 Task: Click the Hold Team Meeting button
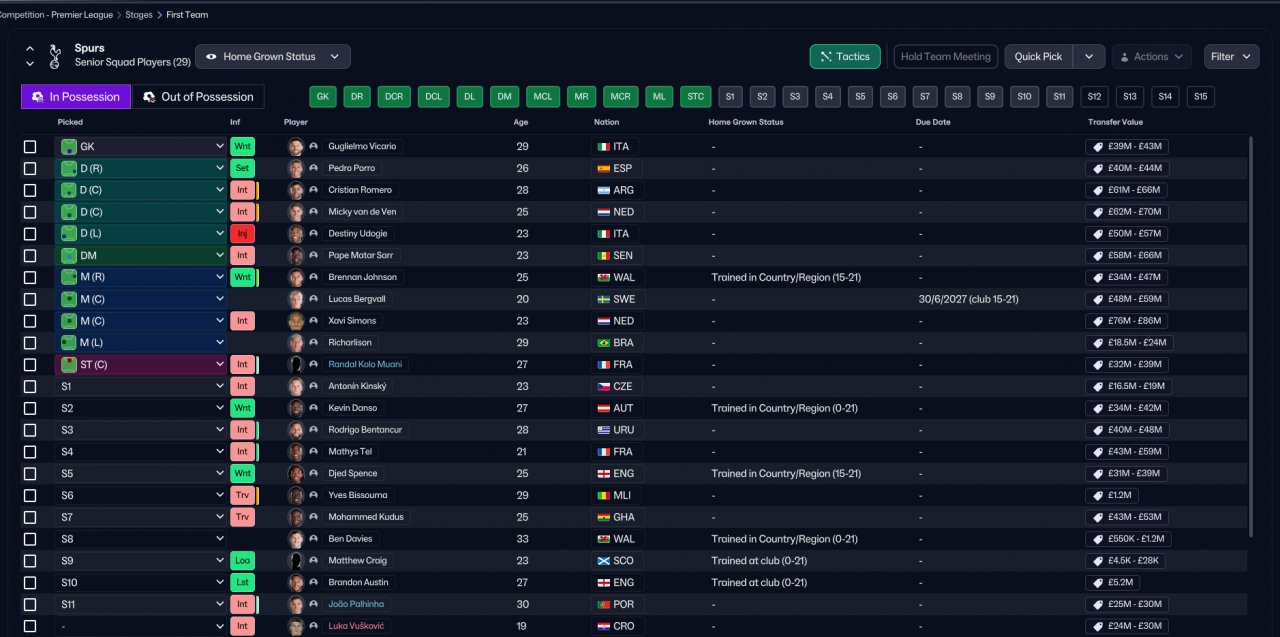(945, 57)
